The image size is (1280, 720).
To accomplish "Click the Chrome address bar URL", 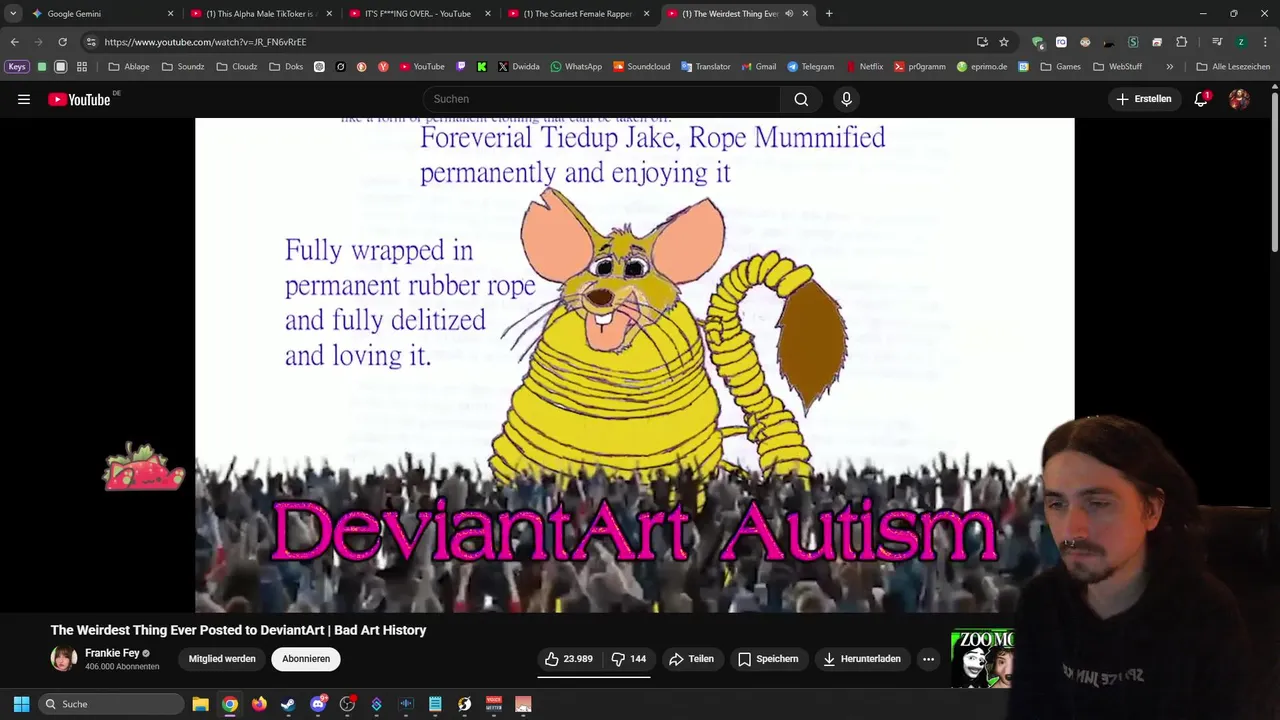I will coord(205,42).
